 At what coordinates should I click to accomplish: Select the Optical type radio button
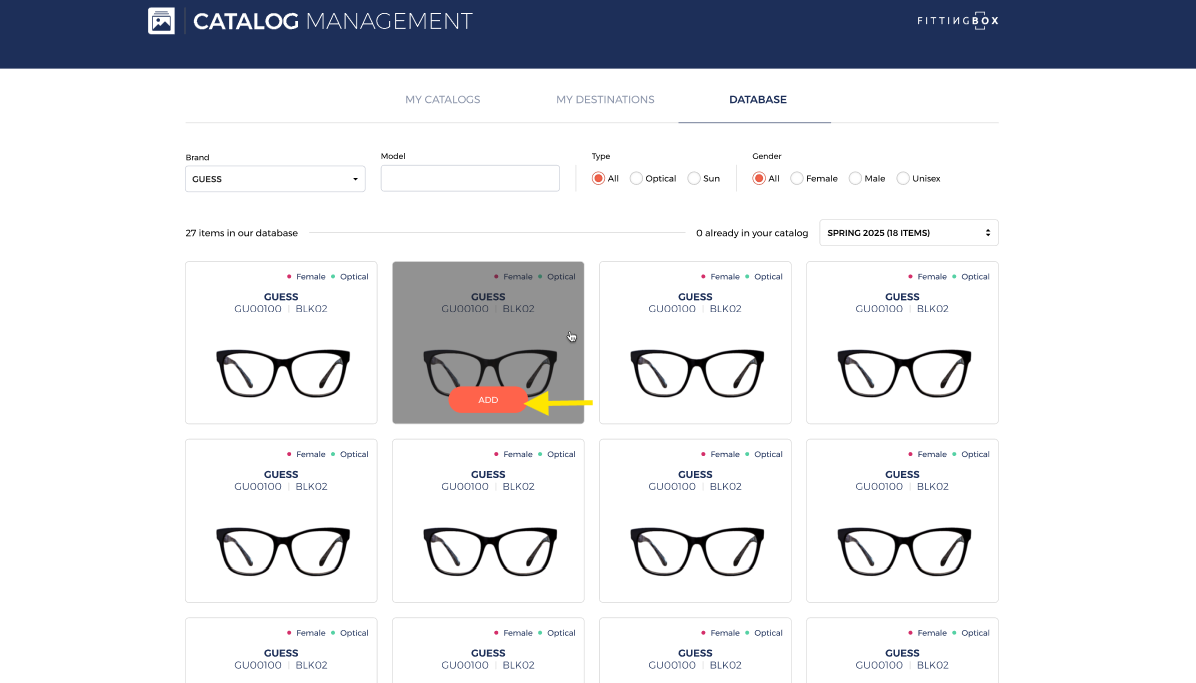pyautogui.click(x=636, y=179)
